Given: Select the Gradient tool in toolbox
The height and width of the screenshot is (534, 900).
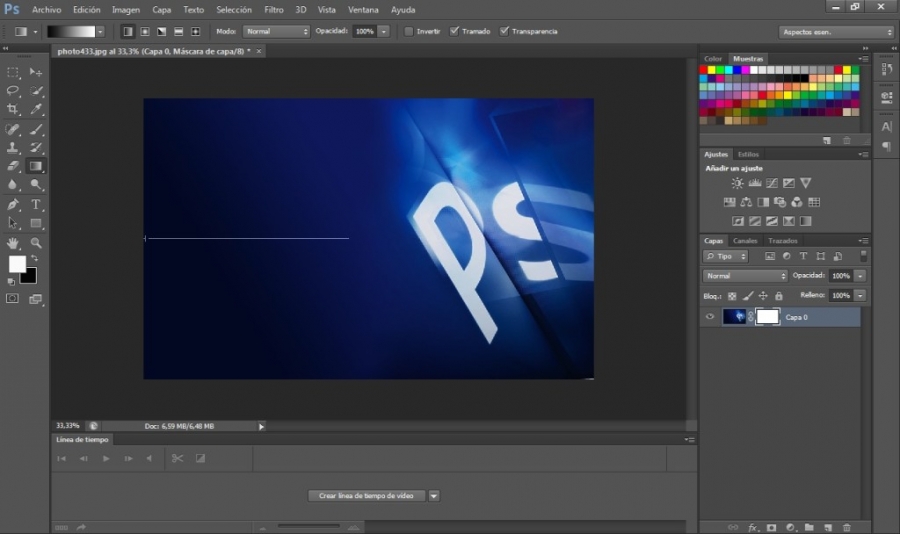Looking at the screenshot, I should pyautogui.click(x=36, y=166).
